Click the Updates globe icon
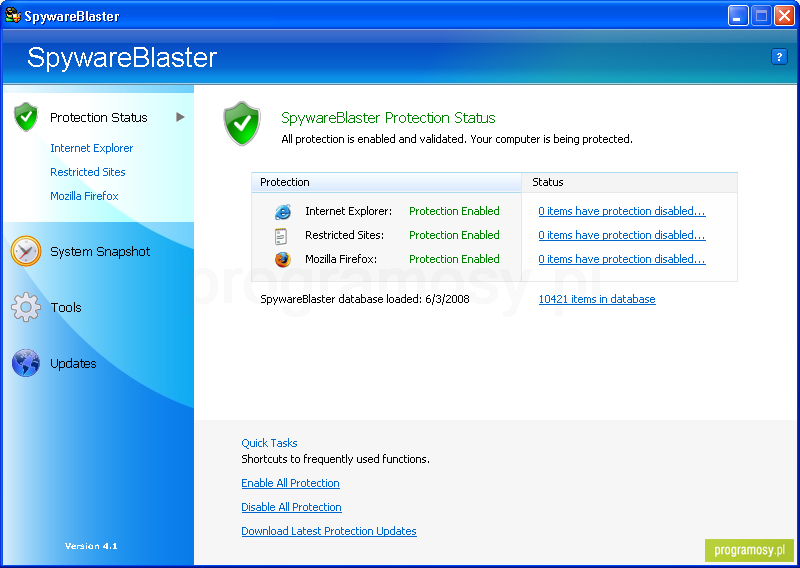 tap(26, 363)
